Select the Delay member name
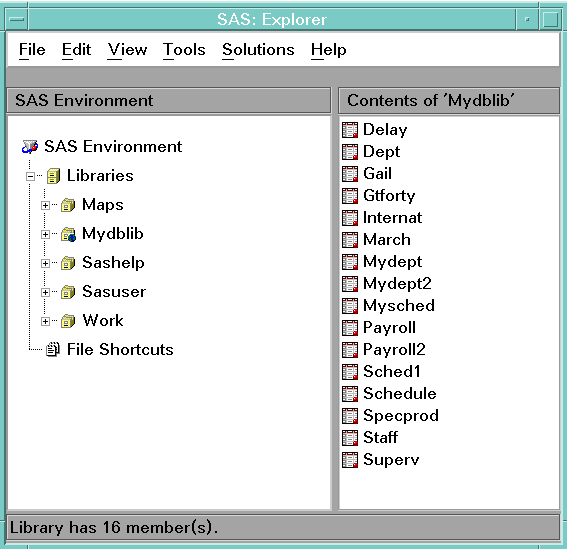 [385, 130]
